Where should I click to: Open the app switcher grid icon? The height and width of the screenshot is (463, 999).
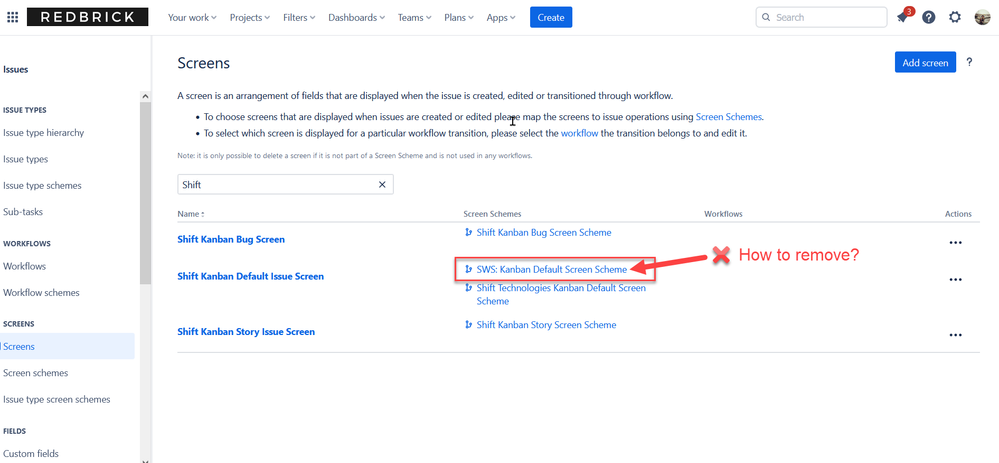[x=12, y=17]
